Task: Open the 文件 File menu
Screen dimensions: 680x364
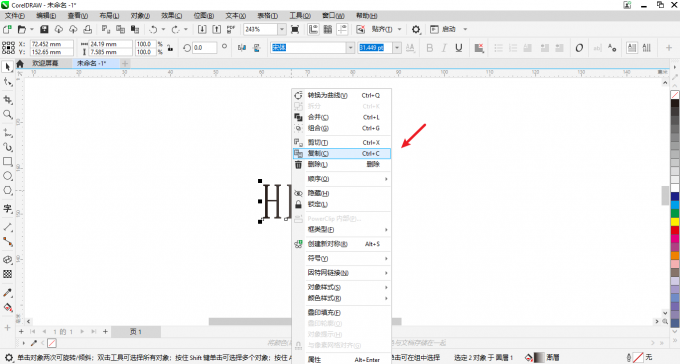Action: click(x=14, y=16)
